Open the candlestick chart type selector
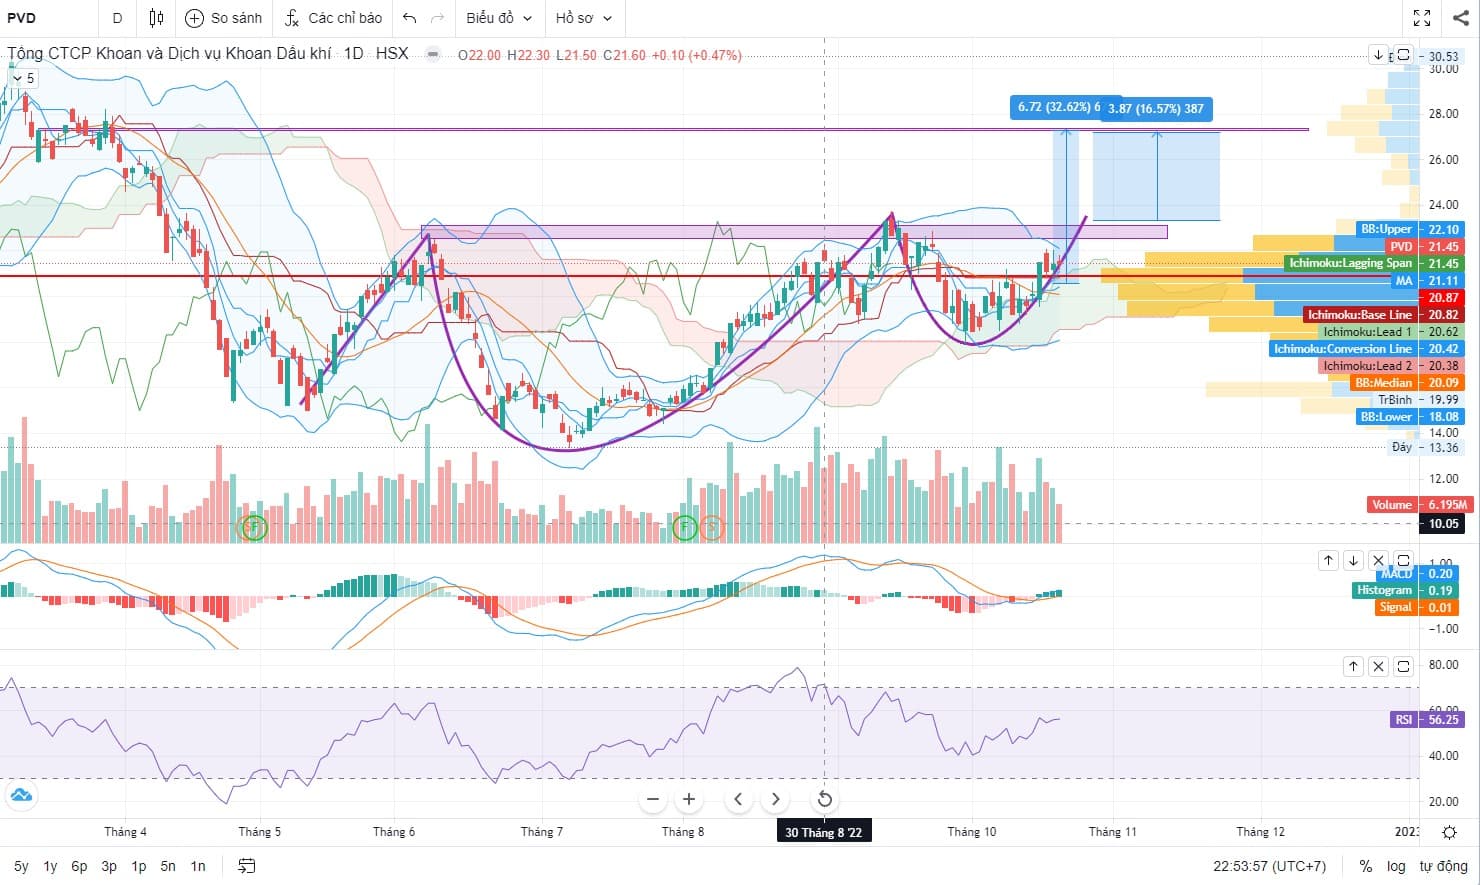 coord(156,18)
